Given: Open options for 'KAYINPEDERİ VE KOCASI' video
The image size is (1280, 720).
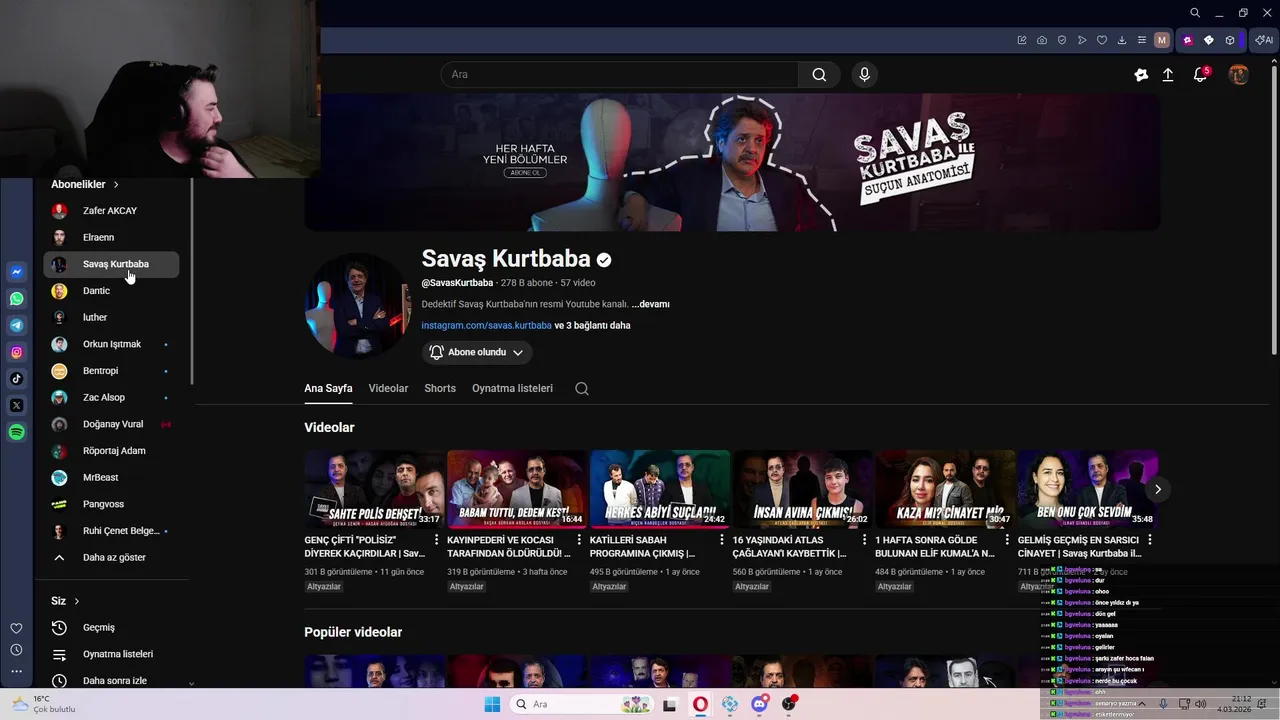Looking at the screenshot, I should [579, 540].
